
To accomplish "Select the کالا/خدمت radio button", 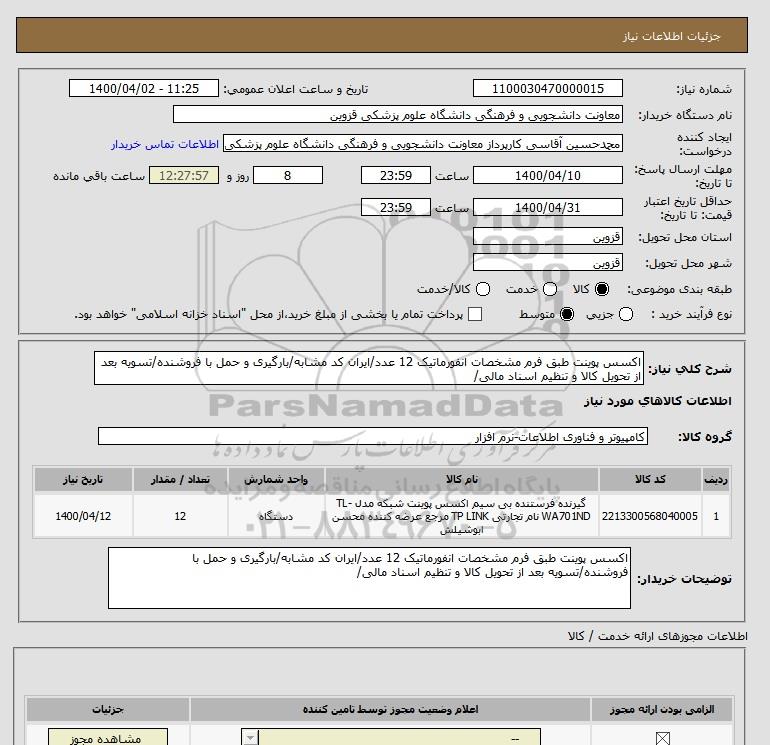I will (x=483, y=289).
